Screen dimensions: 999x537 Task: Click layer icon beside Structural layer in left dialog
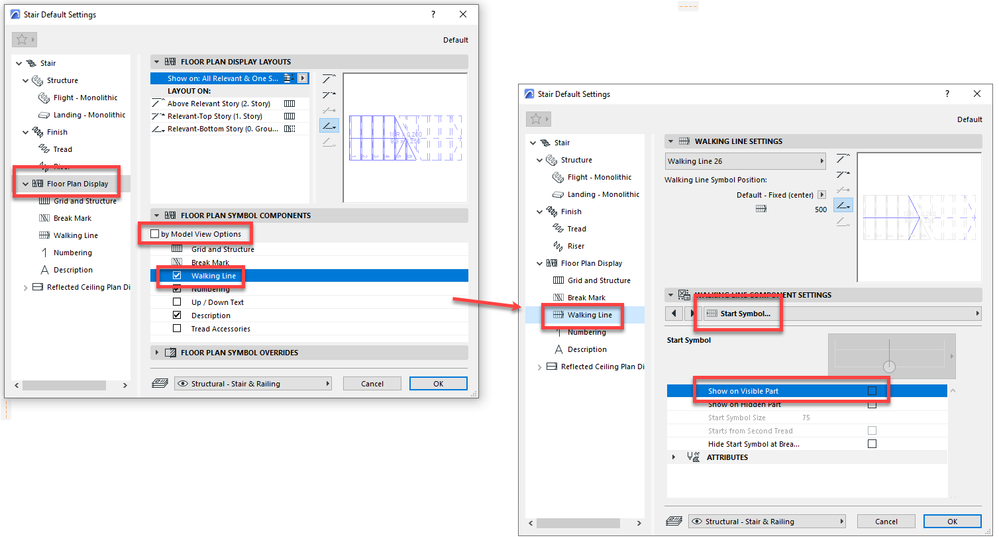(160, 383)
